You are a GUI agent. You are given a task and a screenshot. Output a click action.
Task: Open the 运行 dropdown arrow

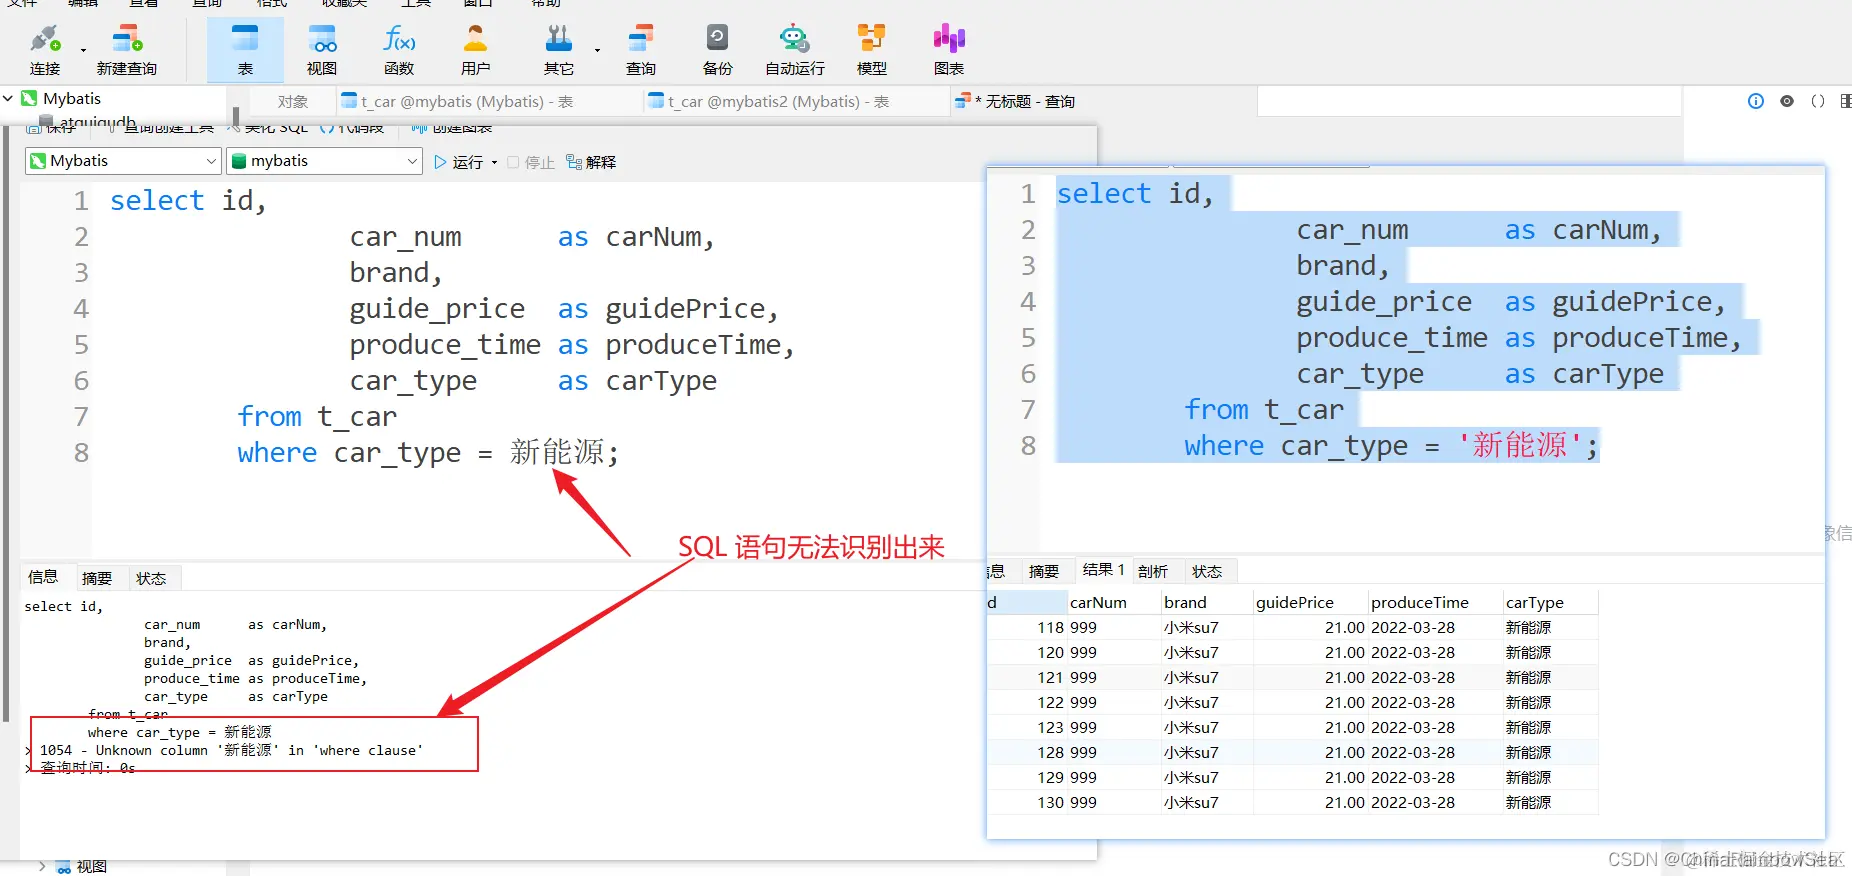[494, 162]
